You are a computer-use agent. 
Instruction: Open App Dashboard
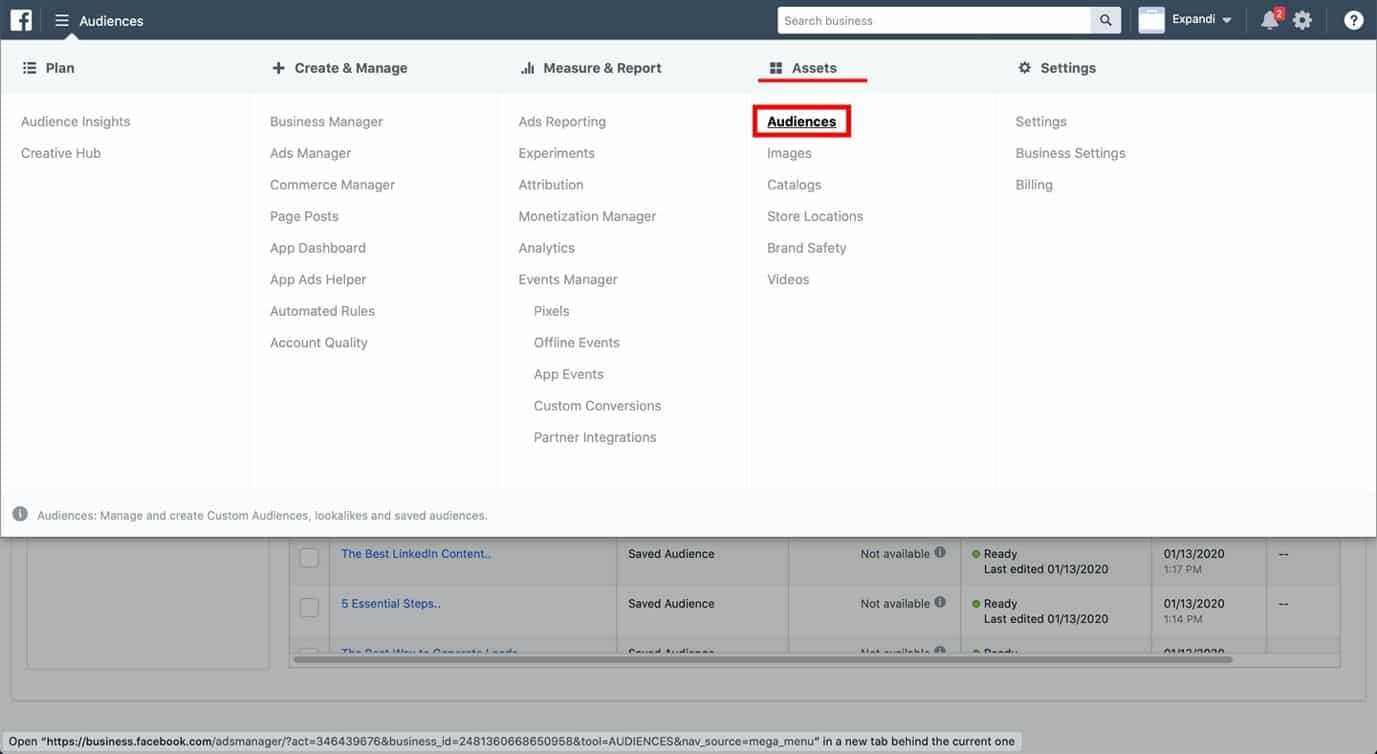point(318,248)
